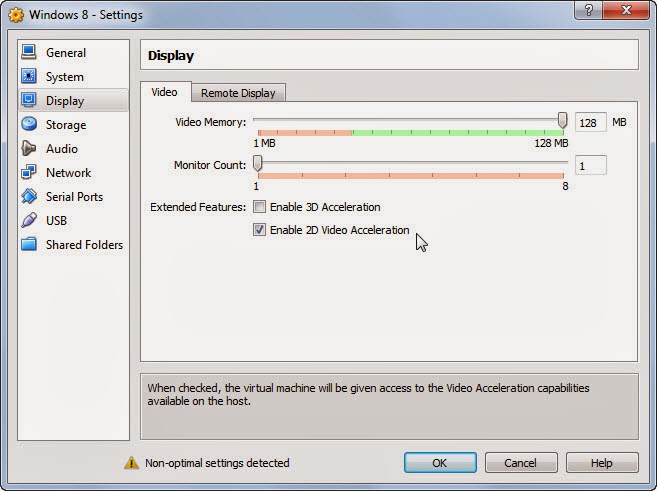This screenshot has width=657, height=491.
Task: Click the Display screen icon in sidebar
Action: pos(28,100)
